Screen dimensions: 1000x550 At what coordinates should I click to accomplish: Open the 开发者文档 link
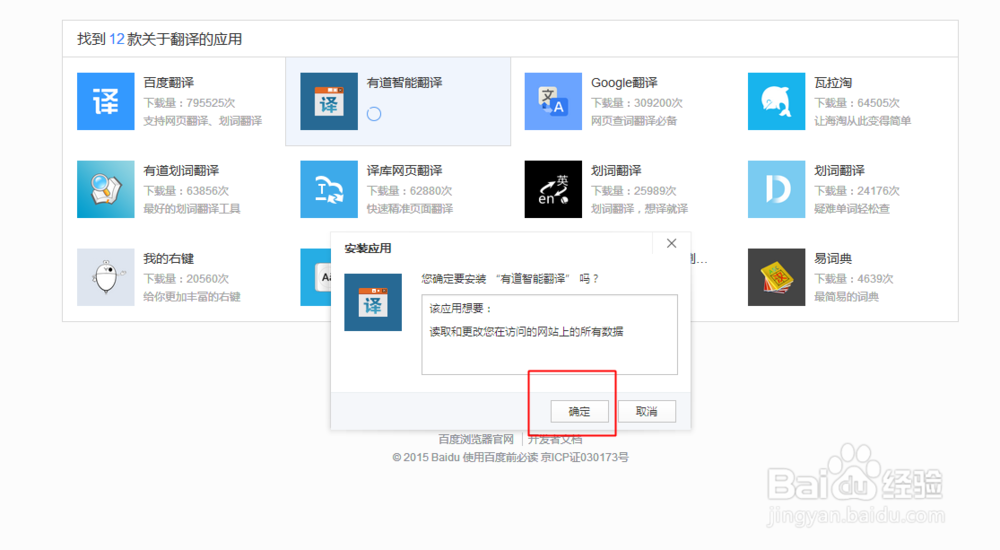(x=554, y=439)
